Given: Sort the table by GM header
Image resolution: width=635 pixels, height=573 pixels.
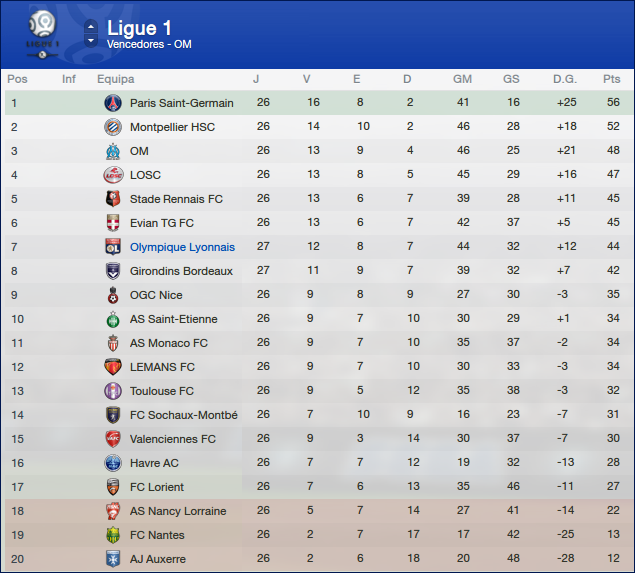Looking at the screenshot, I should pos(462,79).
